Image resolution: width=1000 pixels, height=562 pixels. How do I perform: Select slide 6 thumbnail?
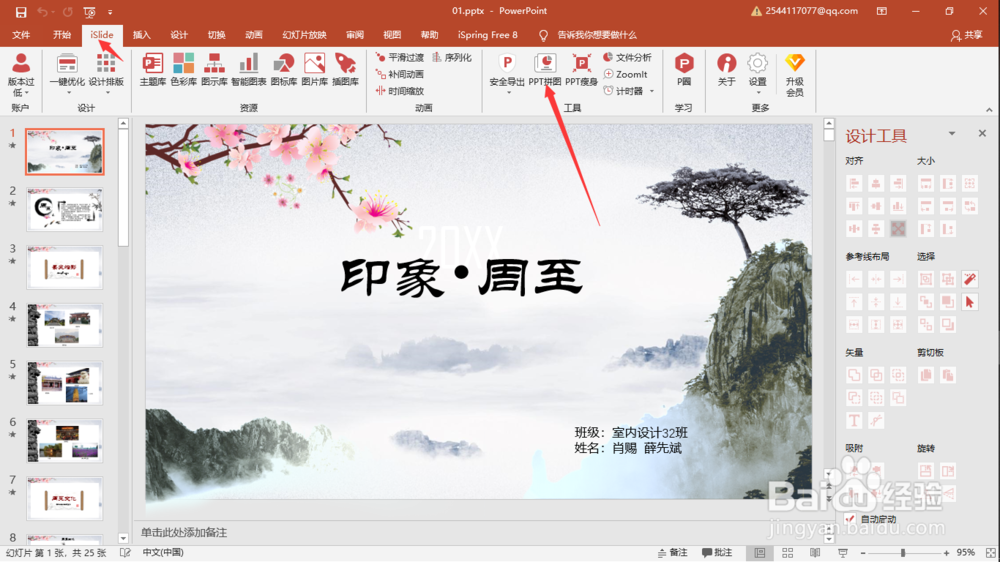[x=64, y=441]
